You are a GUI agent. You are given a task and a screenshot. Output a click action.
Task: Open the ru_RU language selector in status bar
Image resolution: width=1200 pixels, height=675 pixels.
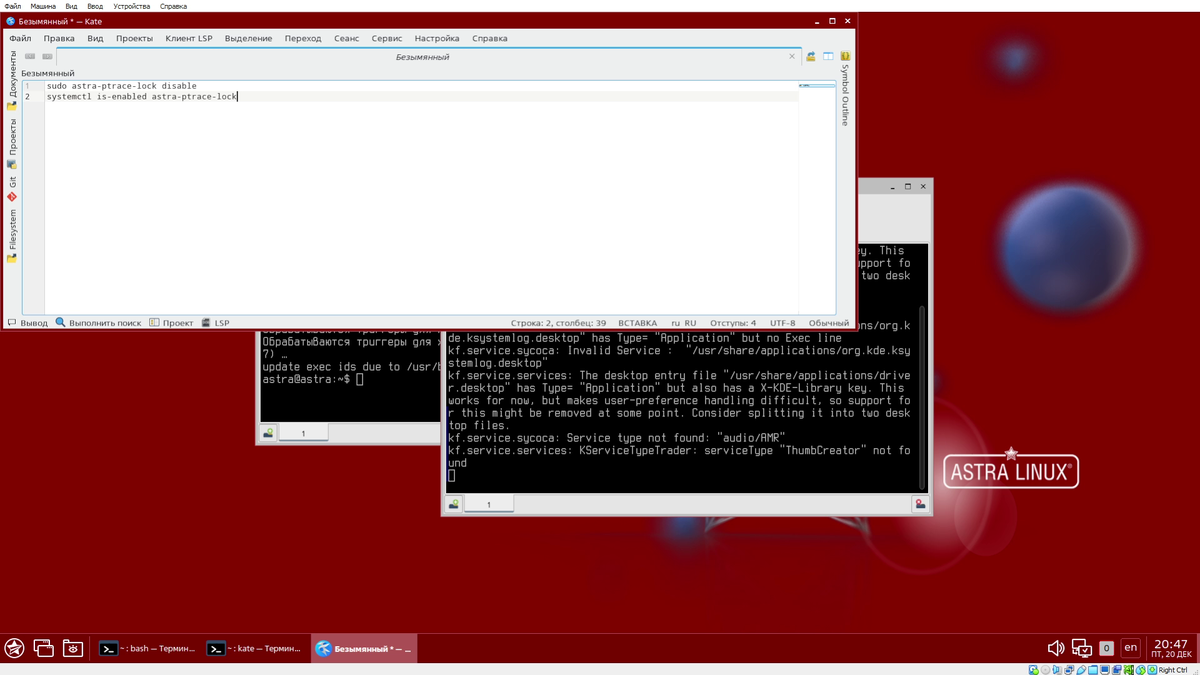pos(684,323)
